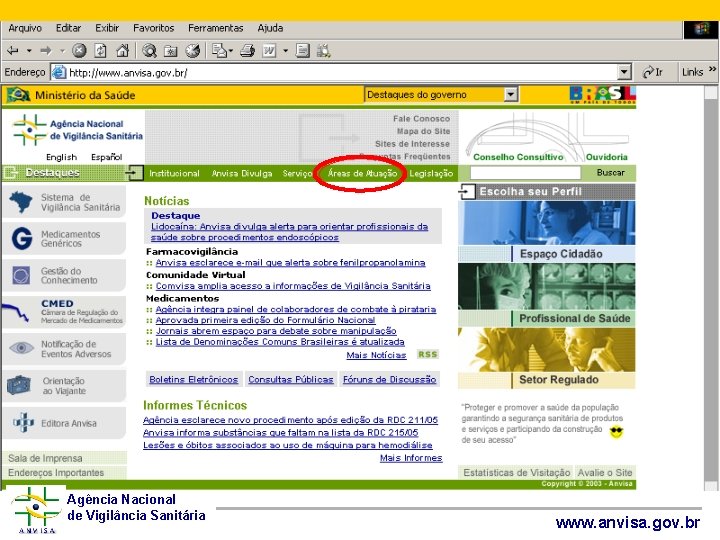
Task: Click the Edit with Word toolbar icon
Action: pos(269,51)
